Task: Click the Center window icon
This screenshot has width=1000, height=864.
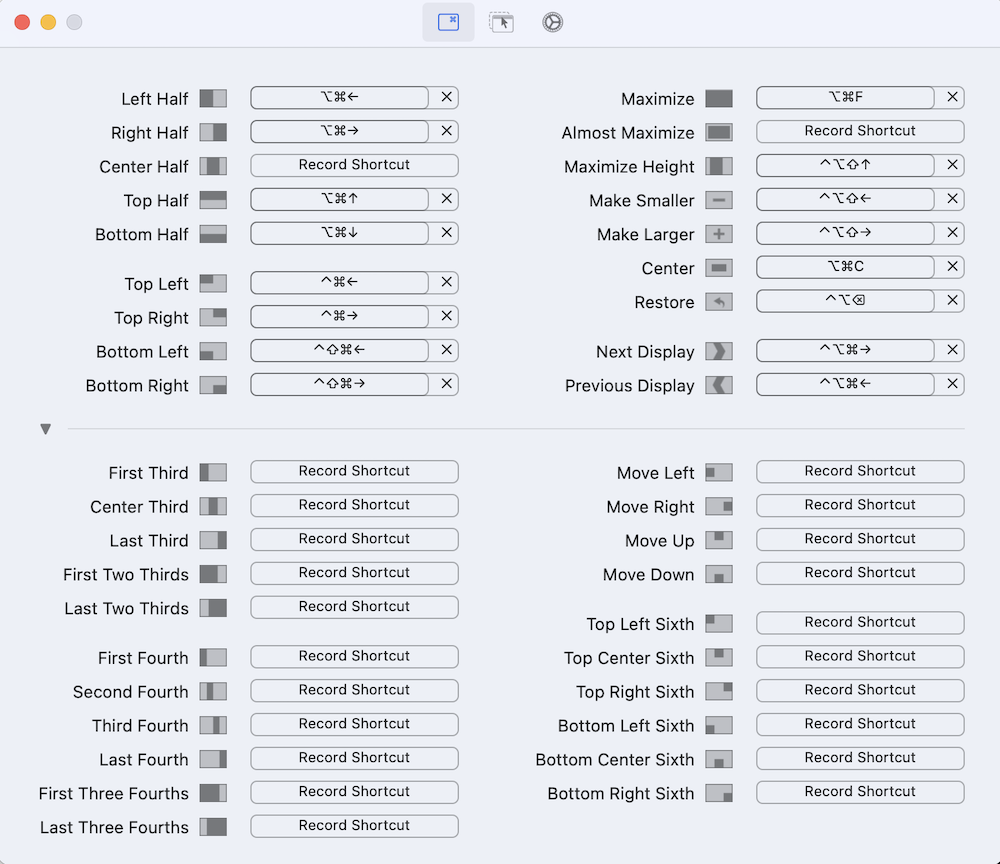Action: [719, 267]
